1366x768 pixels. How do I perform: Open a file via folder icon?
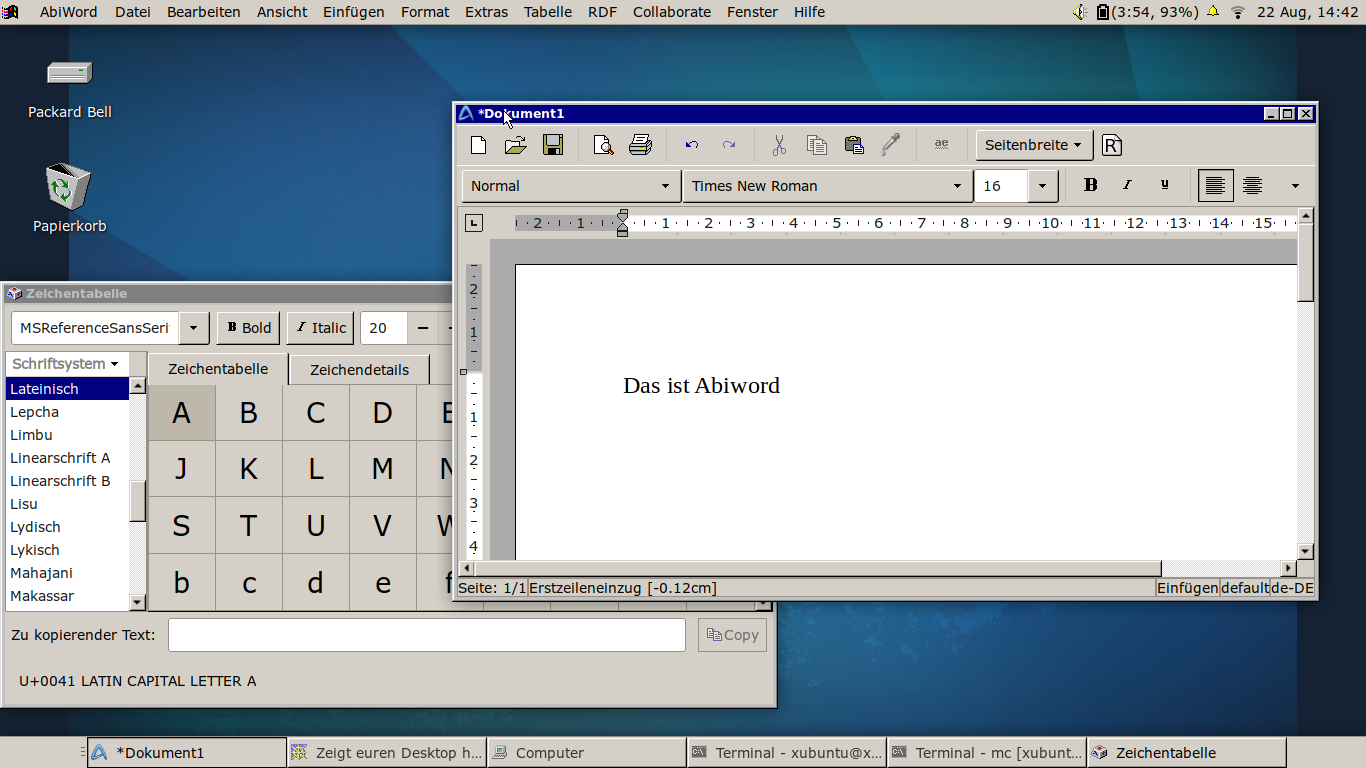point(515,145)
